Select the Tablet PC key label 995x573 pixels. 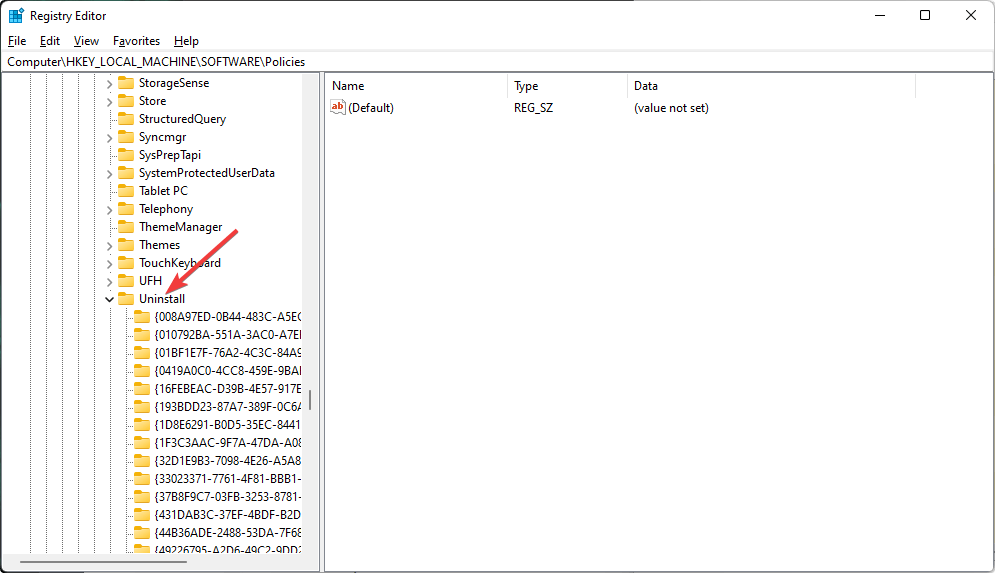[x=163, y=191]
